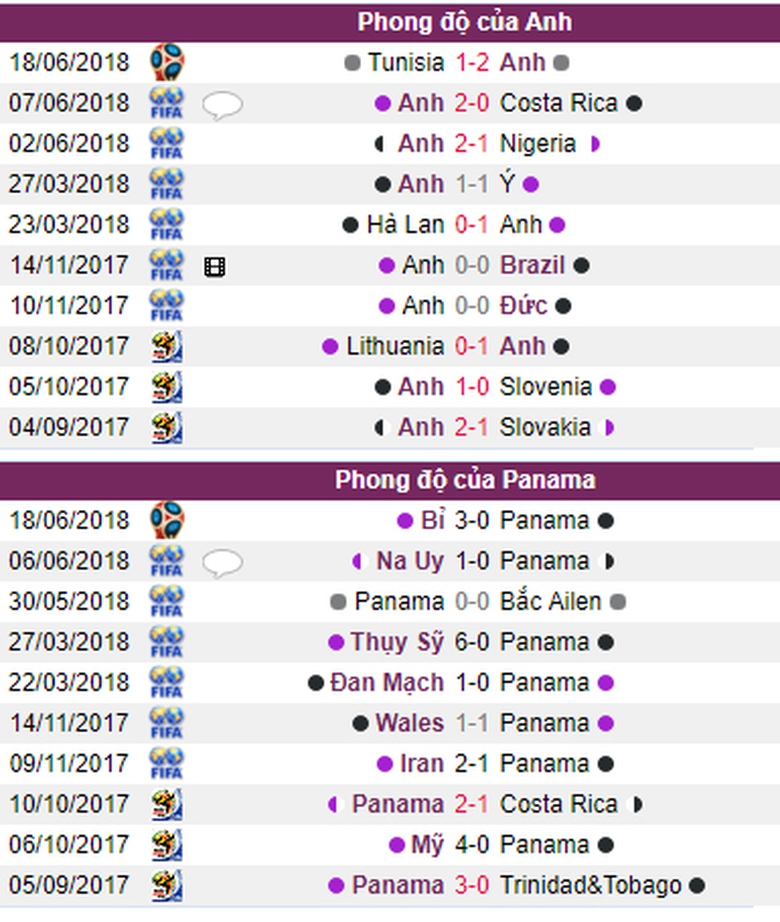Click the qualifier icon on 05/09/2017 row
The width and height of the screenshot is (780, 922).
[x=167, y=885]
